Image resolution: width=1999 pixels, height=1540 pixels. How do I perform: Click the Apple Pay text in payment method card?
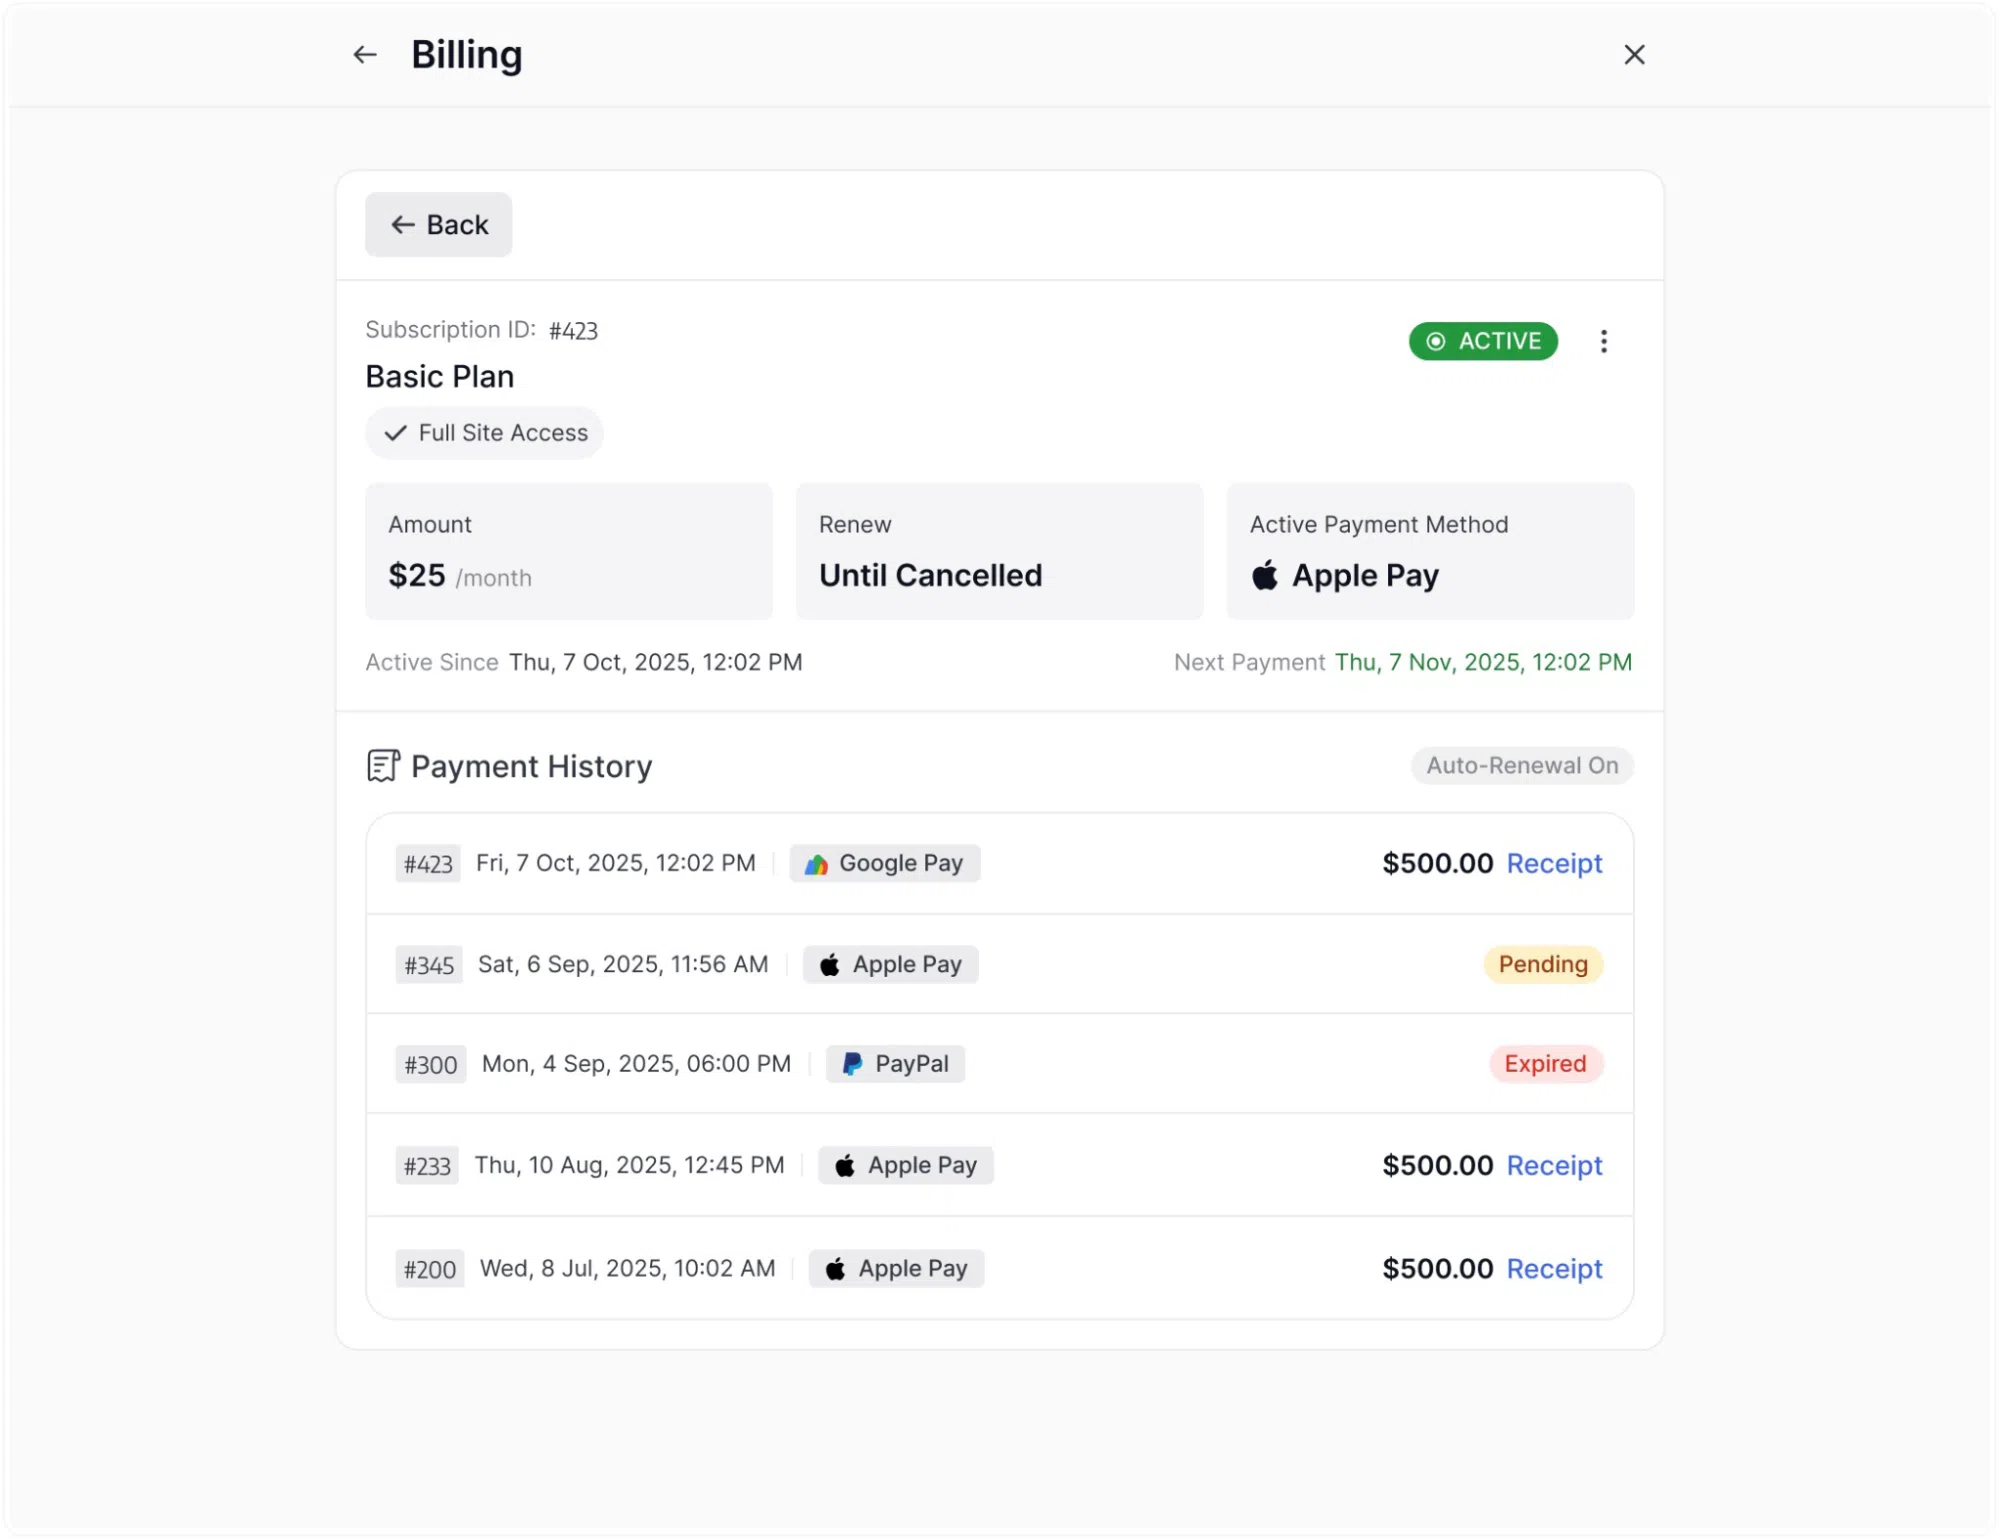(1365, 576)
